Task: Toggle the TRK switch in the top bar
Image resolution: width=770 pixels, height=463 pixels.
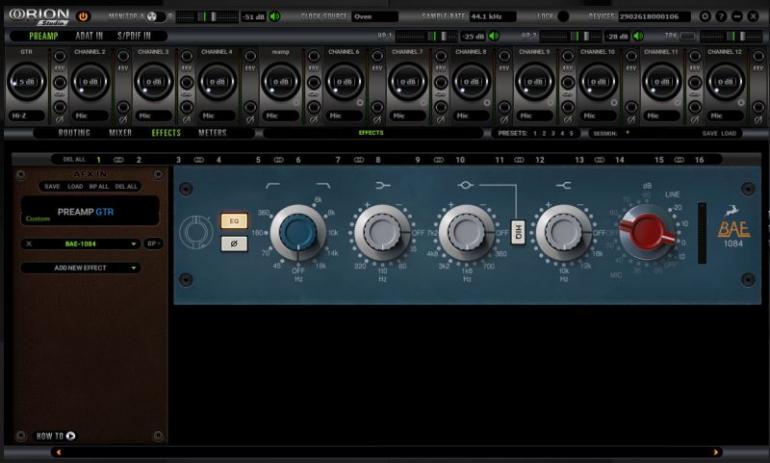Action: [688, 36]
